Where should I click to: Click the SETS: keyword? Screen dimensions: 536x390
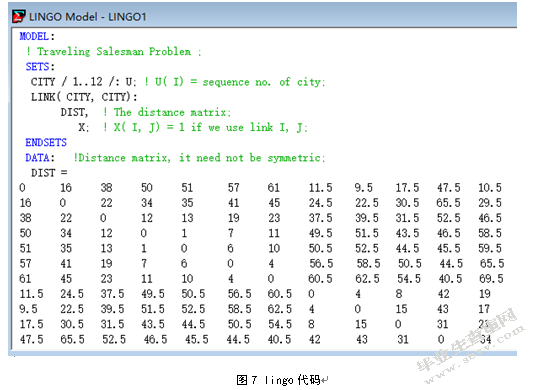(x=40, y=66)
